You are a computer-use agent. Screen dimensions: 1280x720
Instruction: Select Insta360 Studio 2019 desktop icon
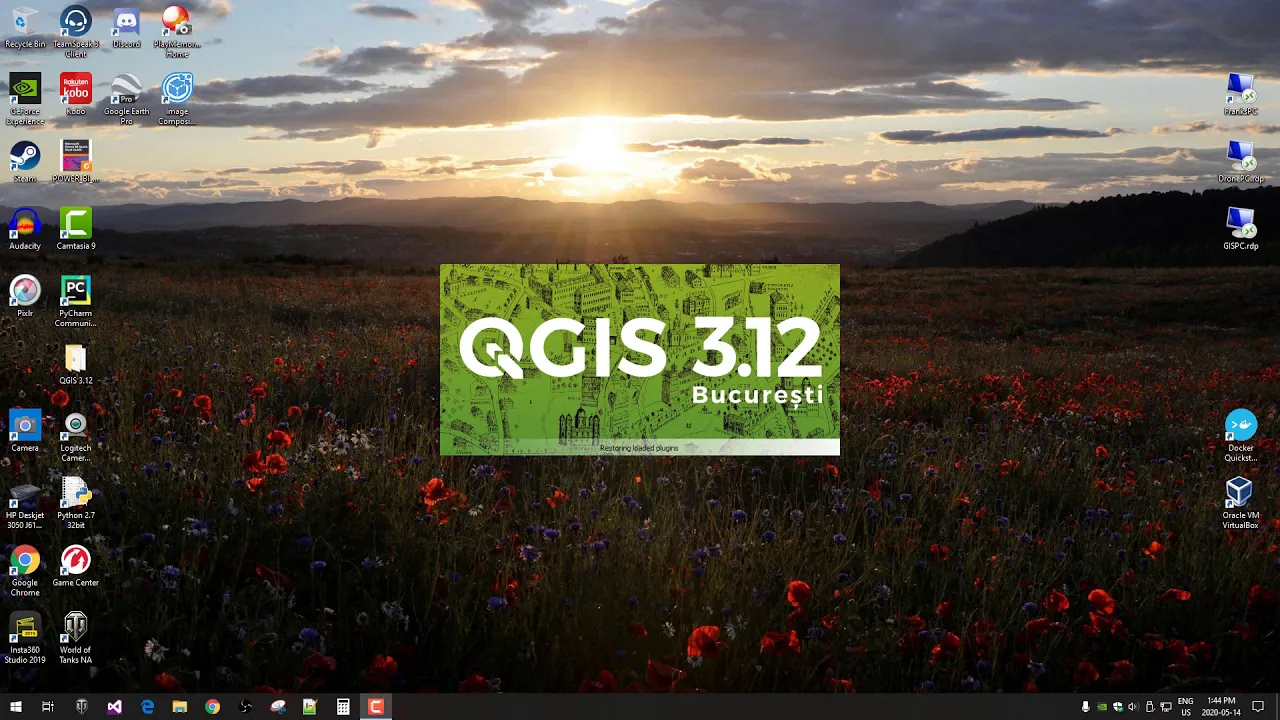point(25,638)
